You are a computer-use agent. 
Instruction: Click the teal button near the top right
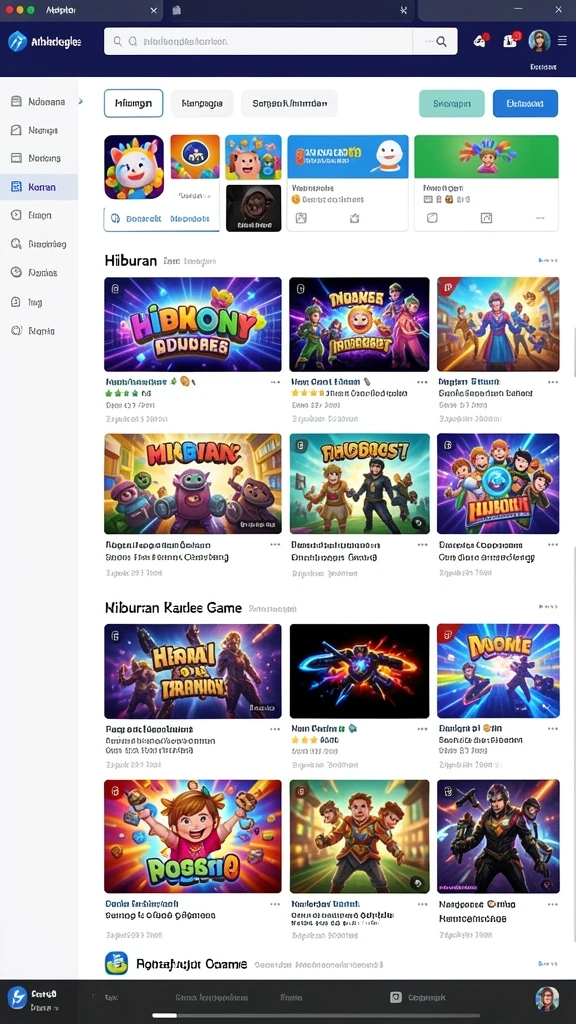[451, 103]
